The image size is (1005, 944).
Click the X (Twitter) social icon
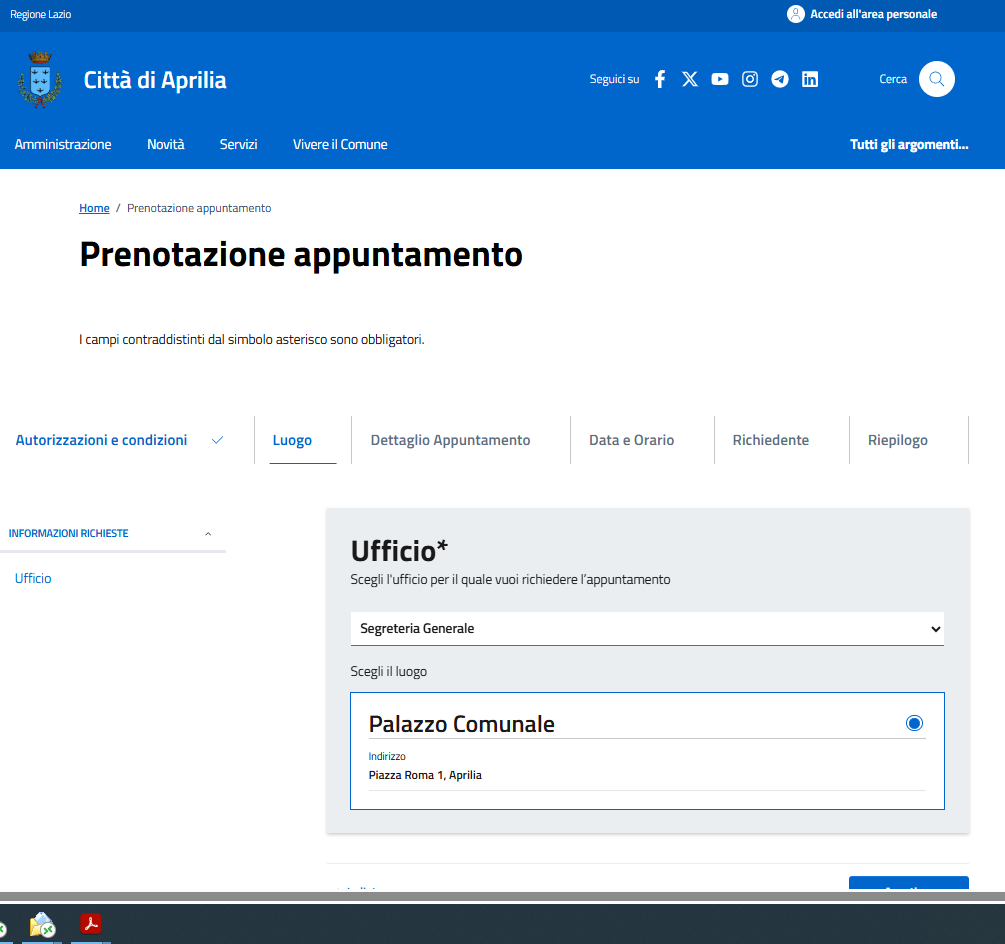(x=690, y=80)
